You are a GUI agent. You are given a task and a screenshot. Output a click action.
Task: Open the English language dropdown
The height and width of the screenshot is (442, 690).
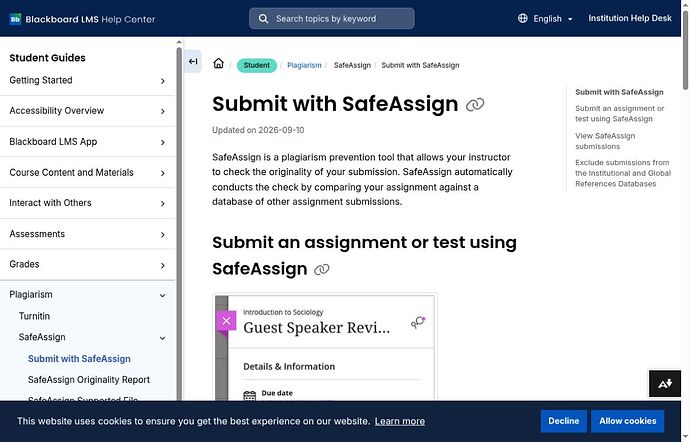[553, 18]
